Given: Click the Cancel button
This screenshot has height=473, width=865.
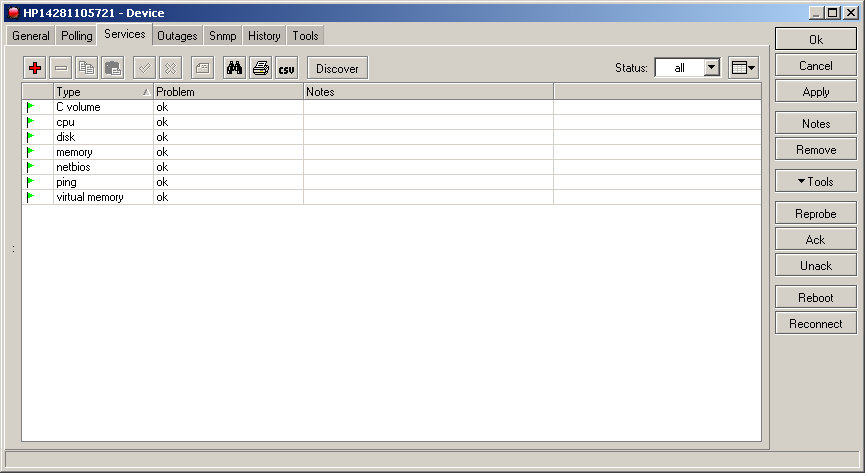Looking at the screenshot, I should (815, 65).
